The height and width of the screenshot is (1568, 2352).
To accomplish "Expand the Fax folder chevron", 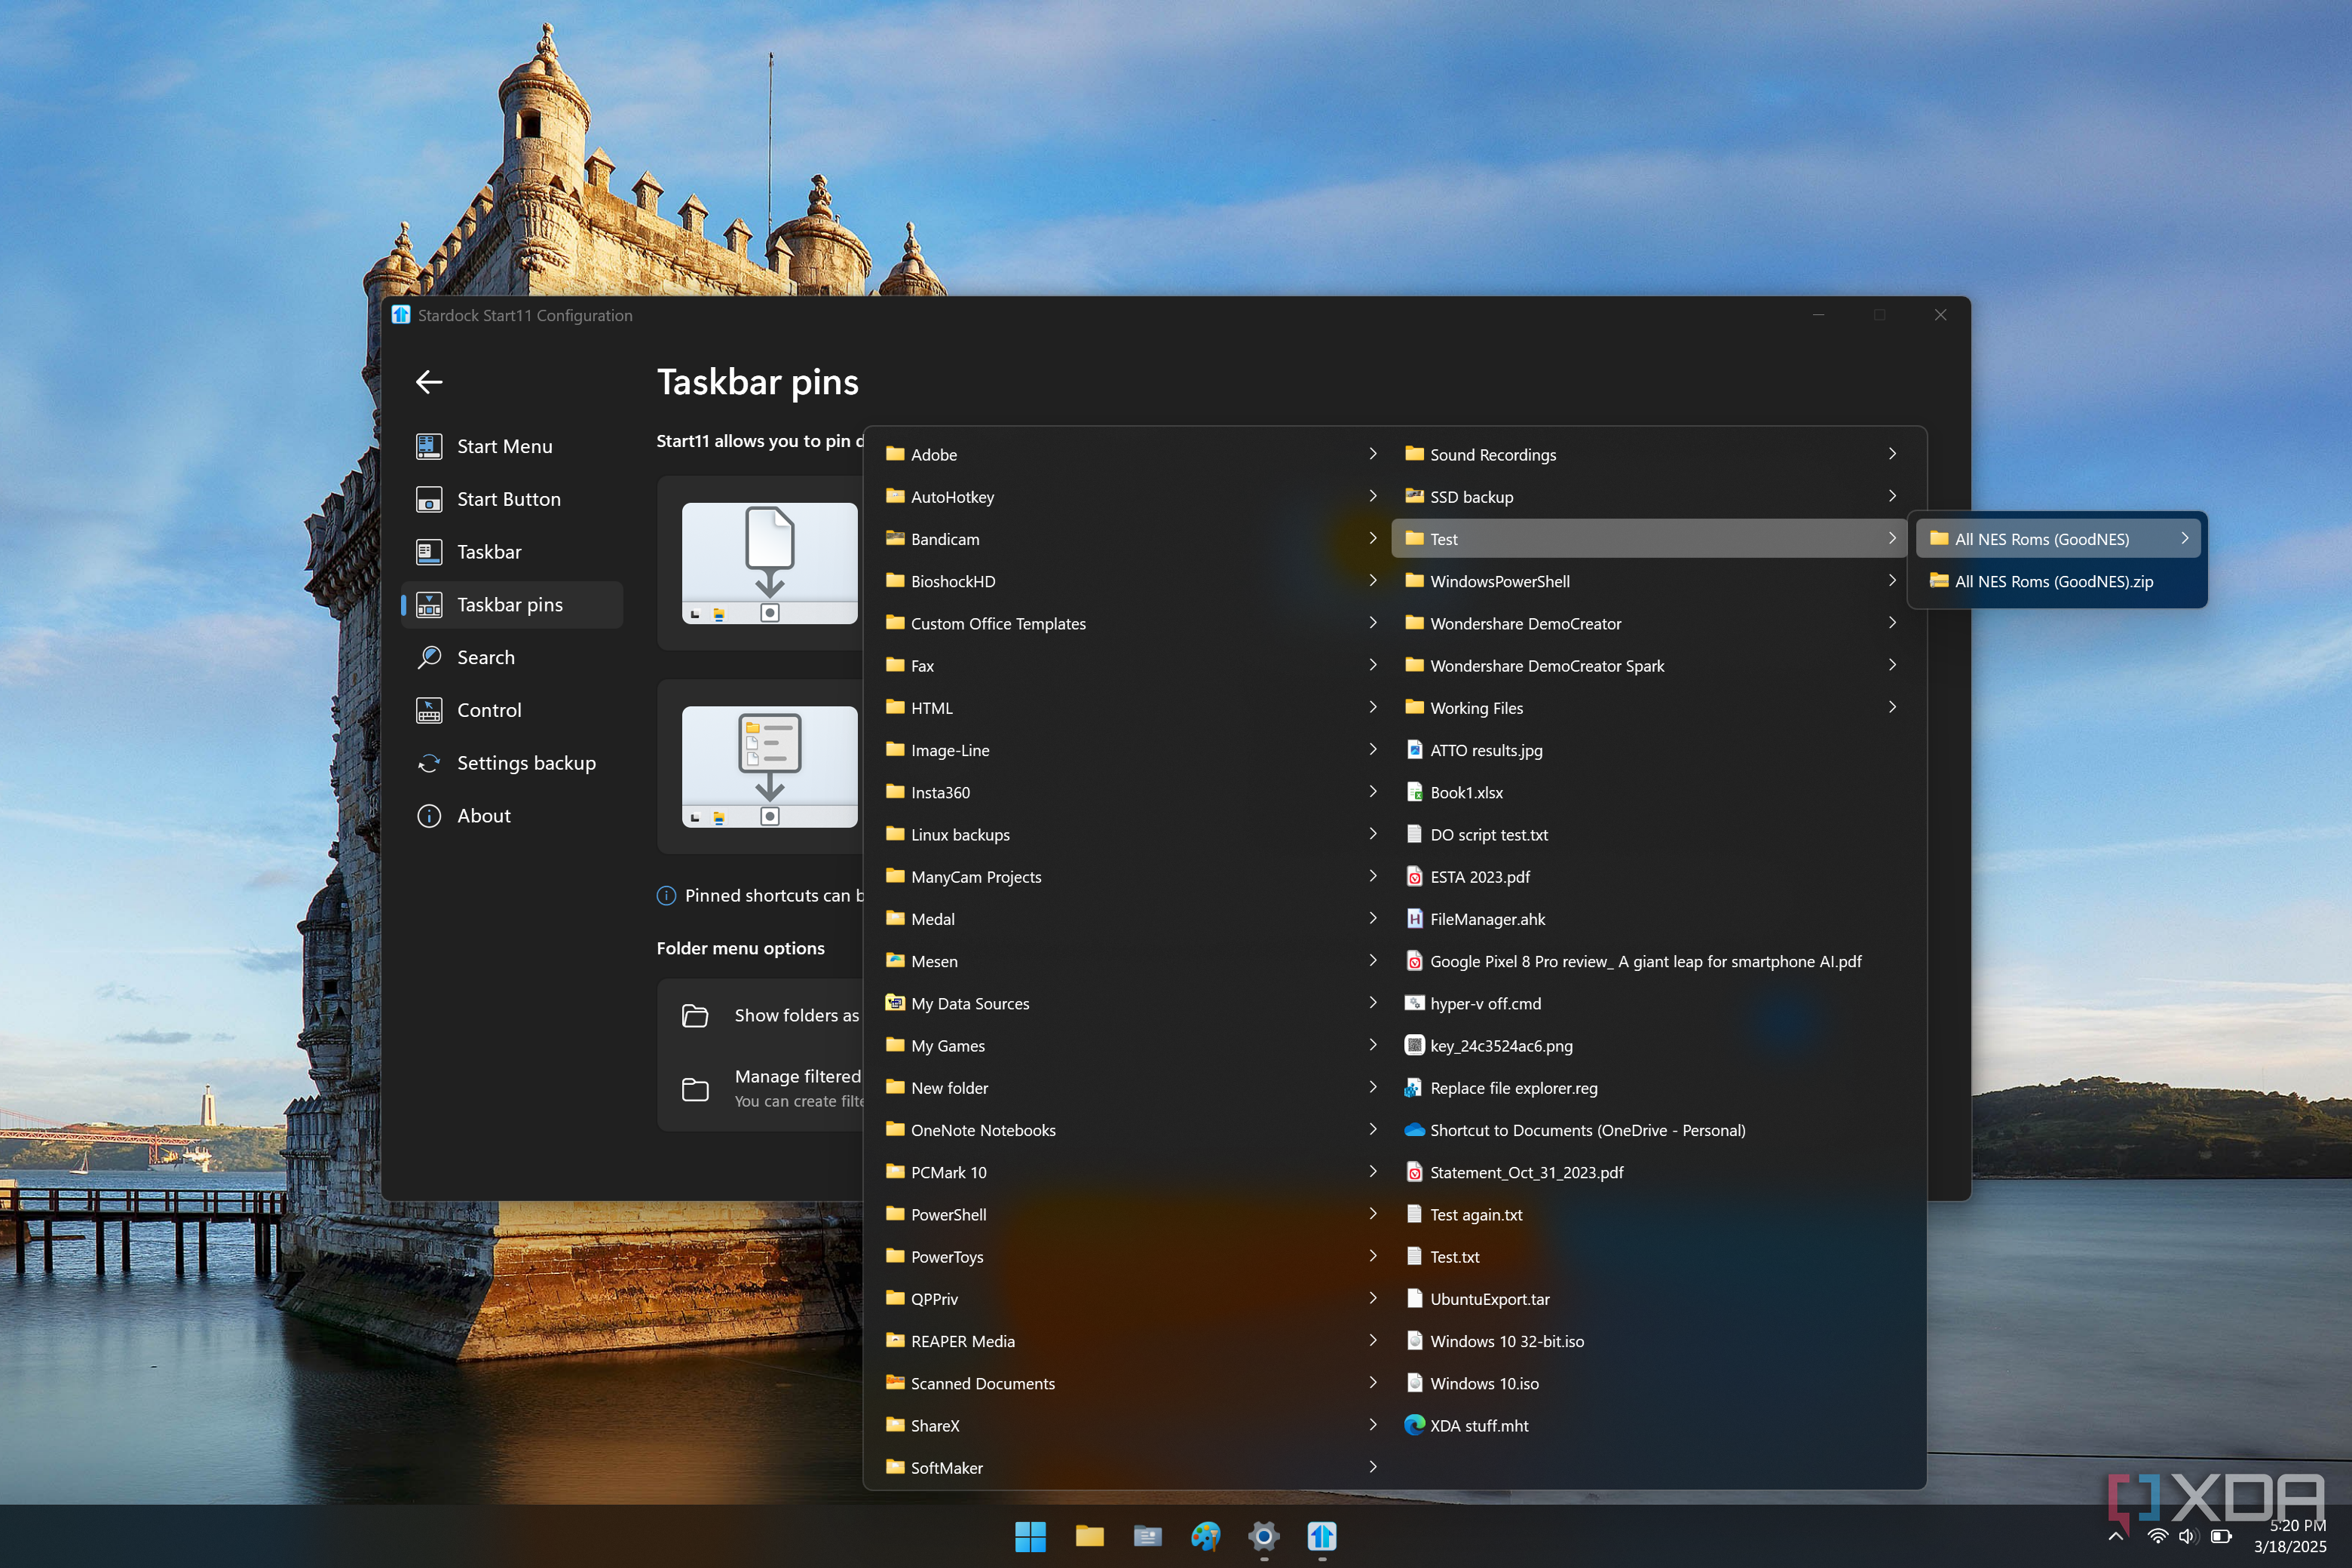I will 1373,665.
